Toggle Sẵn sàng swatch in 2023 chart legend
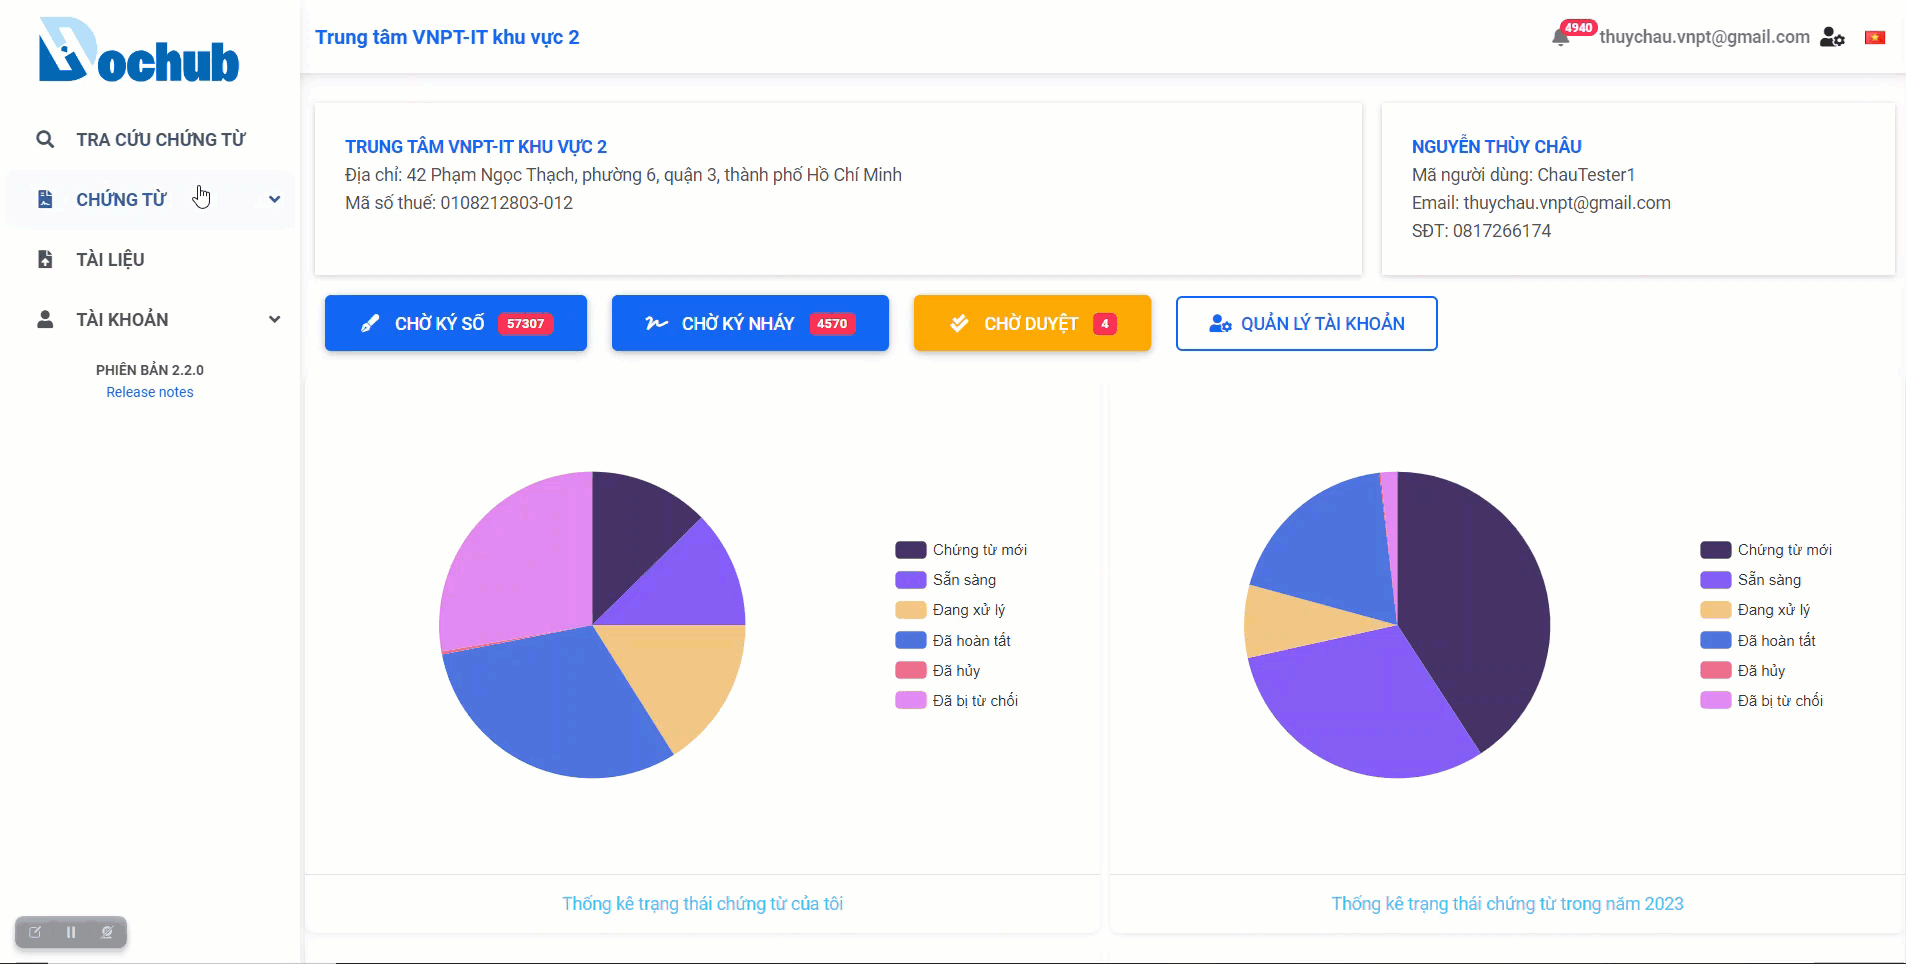The width and height of the screenshot is (1906, 964). pos(1716,580)
